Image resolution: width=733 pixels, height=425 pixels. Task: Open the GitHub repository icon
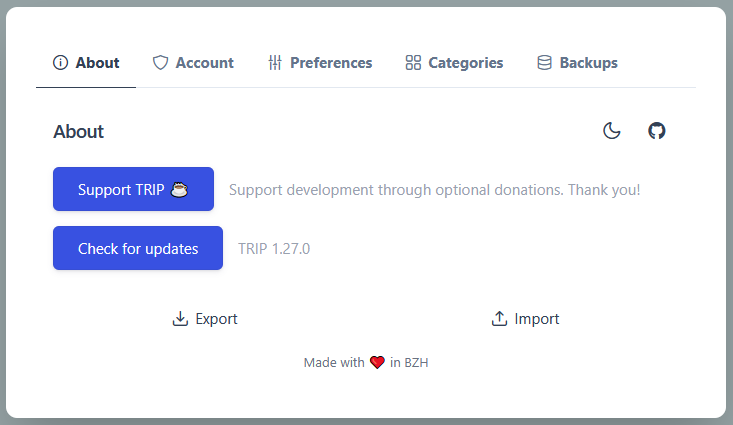click(657, 131)
